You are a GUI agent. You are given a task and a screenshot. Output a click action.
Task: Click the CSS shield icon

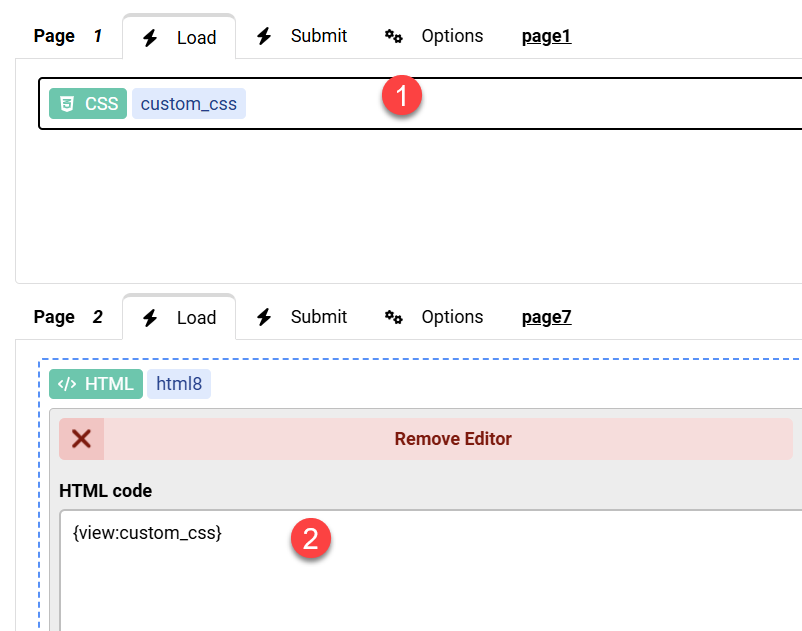[x=68, y=103]
